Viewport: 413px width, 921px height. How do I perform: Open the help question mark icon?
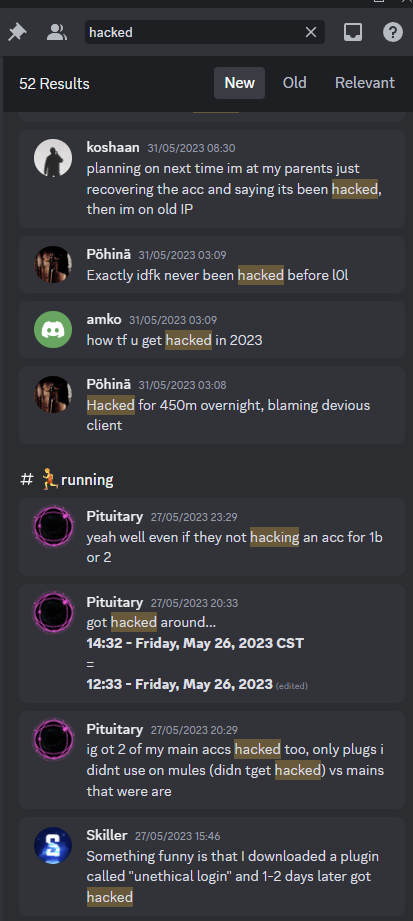[393, 32]
